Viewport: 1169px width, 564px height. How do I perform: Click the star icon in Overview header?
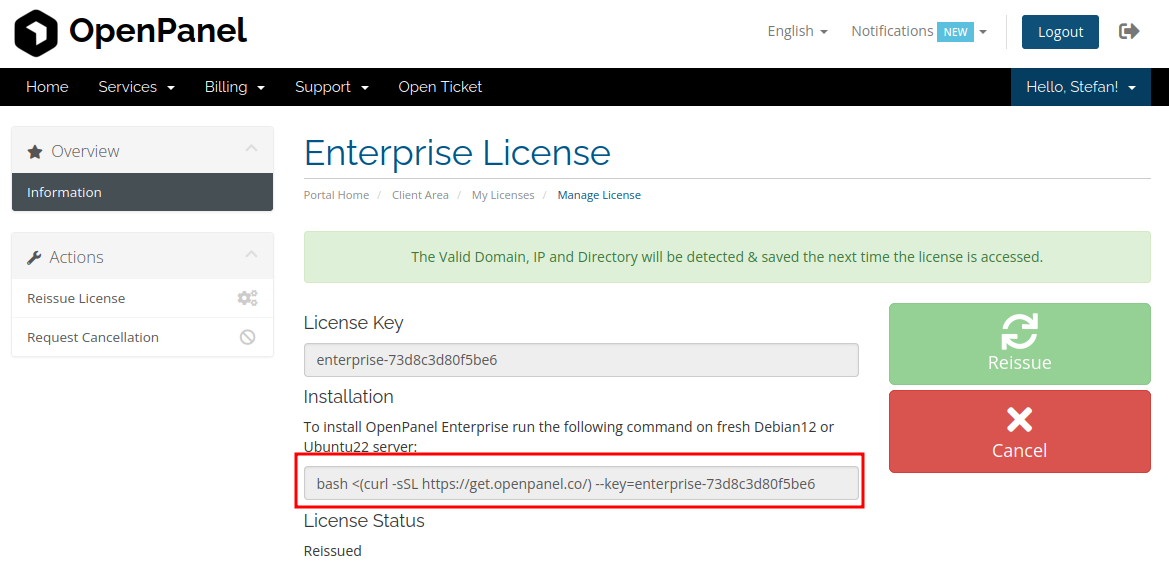click(x=35, y=152)
